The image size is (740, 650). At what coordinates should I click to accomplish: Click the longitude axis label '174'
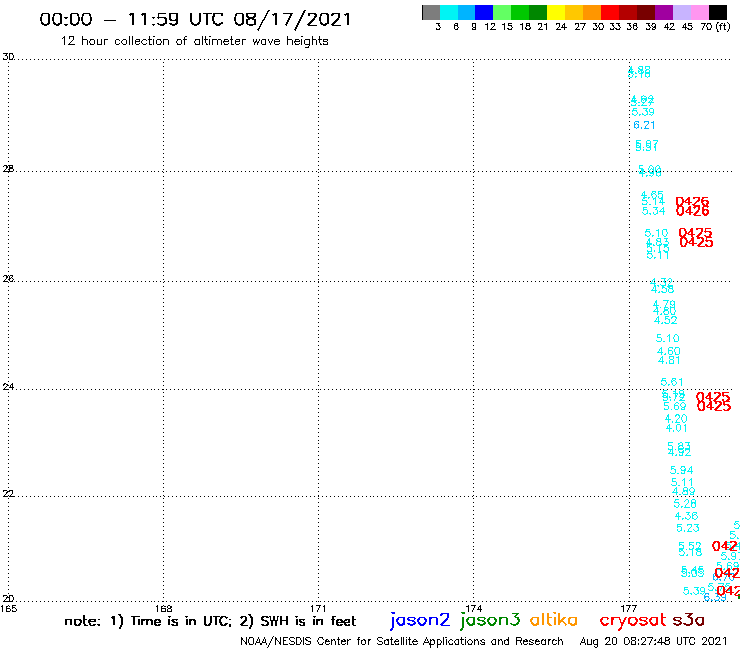tap(474, 608)
